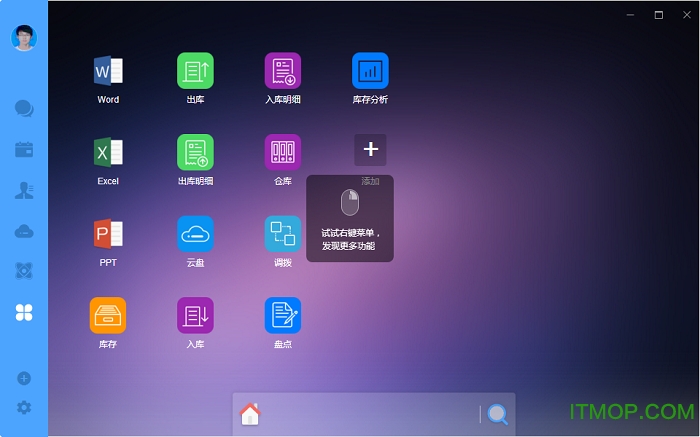
Task: Open the 仓库 warehouse app
Action: (282, 152)
